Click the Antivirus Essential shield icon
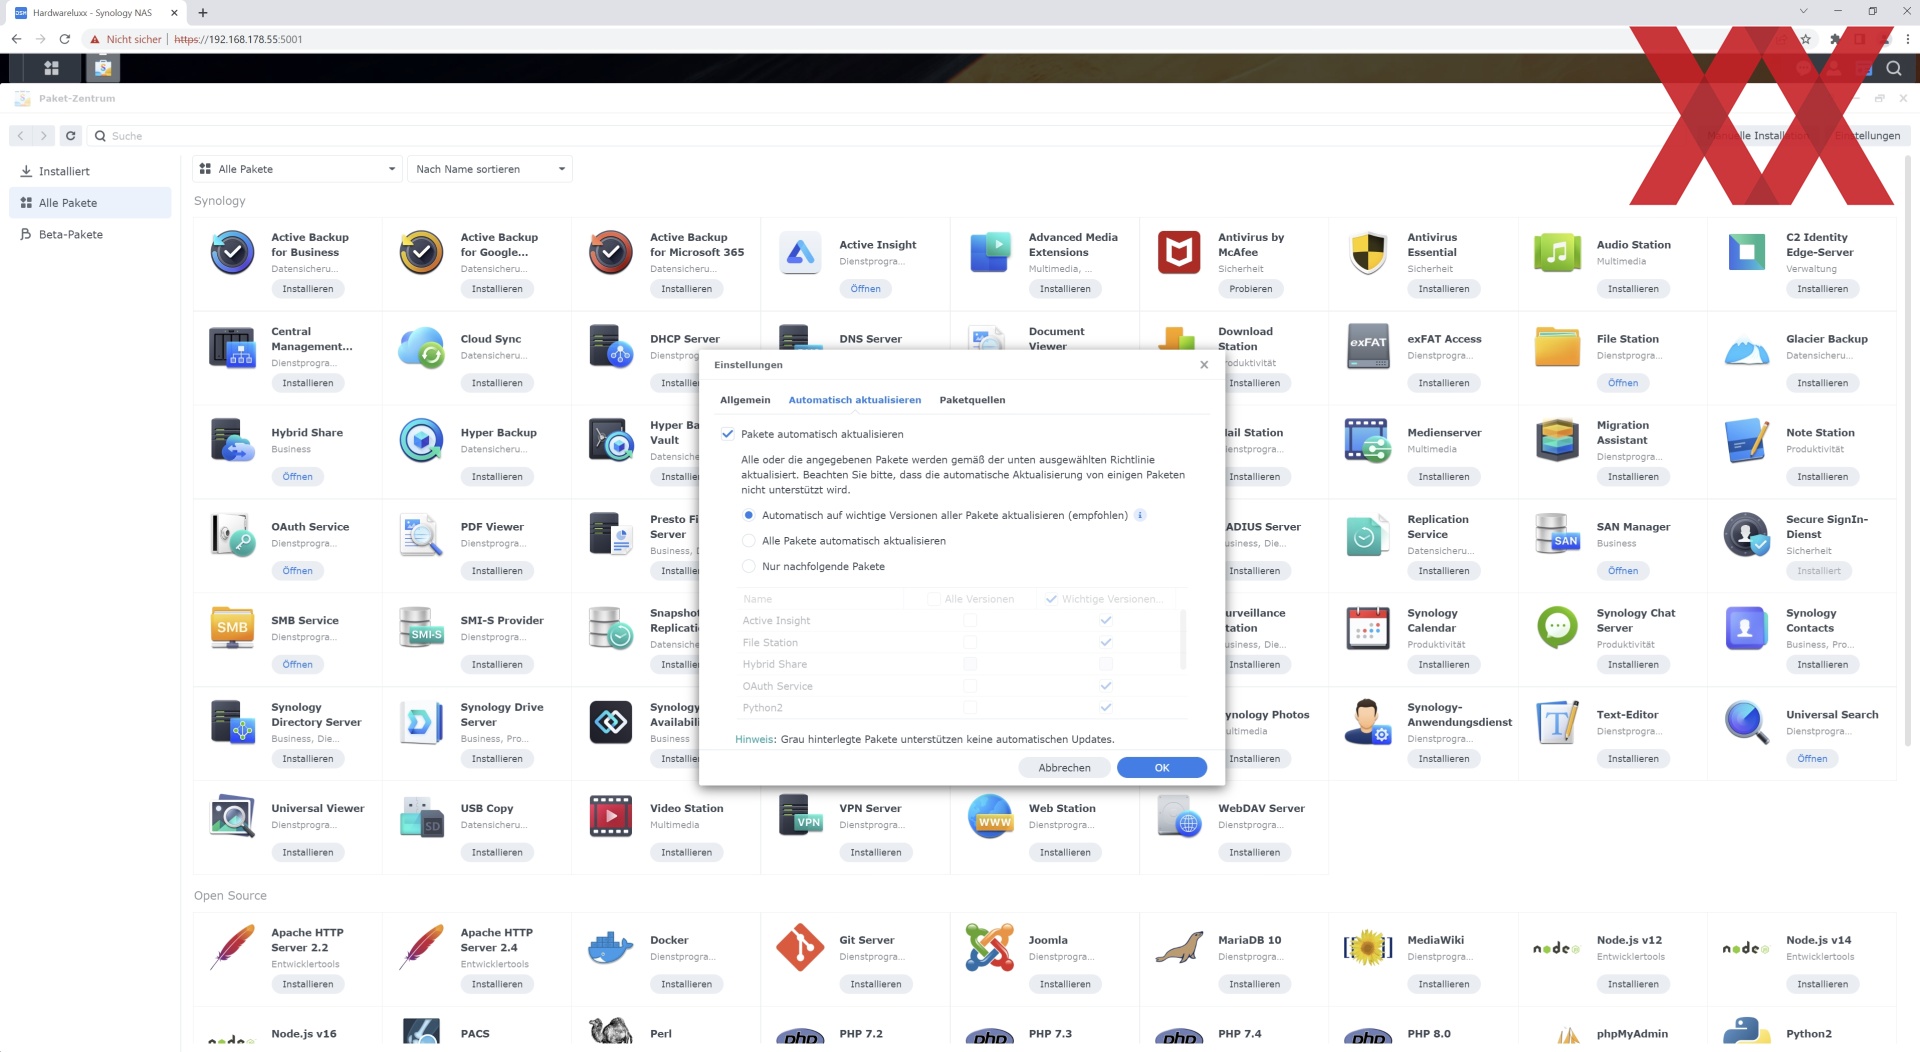 1368,252
